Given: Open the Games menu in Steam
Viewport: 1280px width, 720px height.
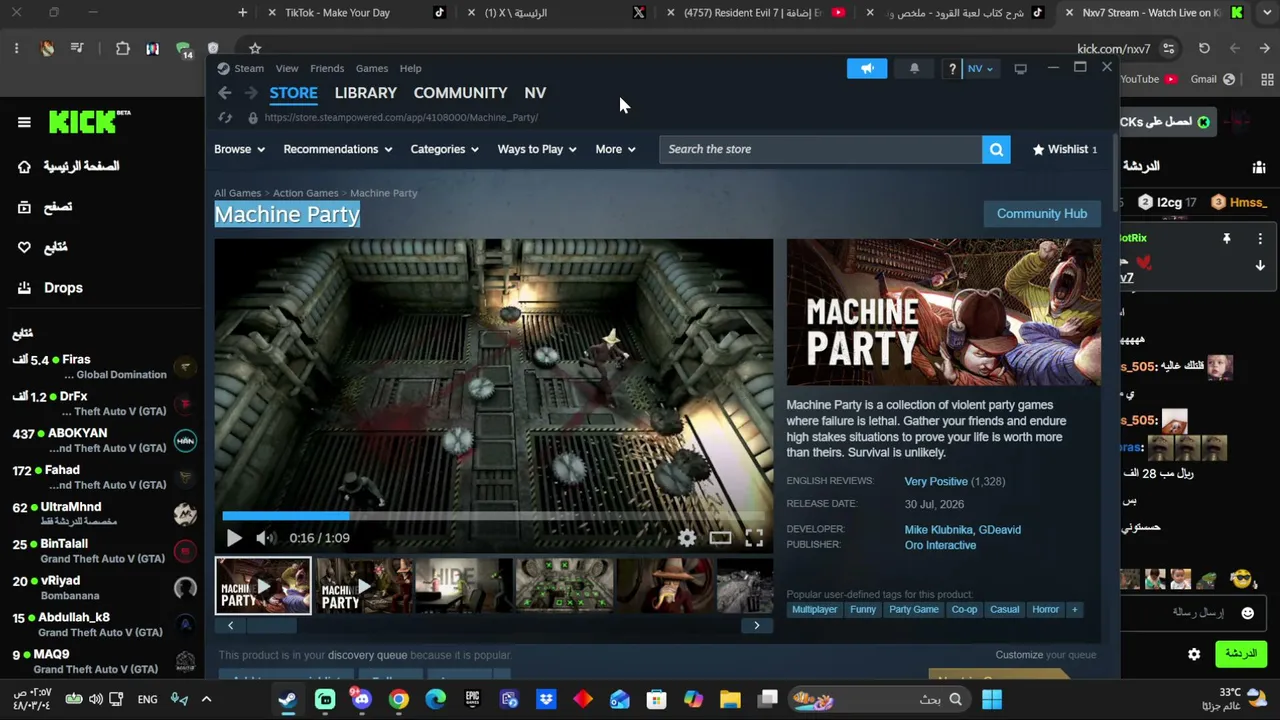Looking at the screenshot, I should point(372,68).
